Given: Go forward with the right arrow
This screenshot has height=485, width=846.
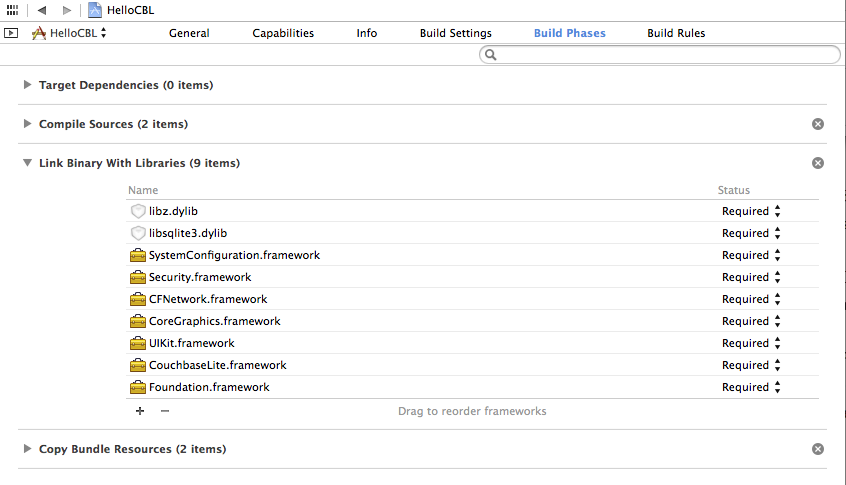Looking at the screenshot, I should coord(66,10).
